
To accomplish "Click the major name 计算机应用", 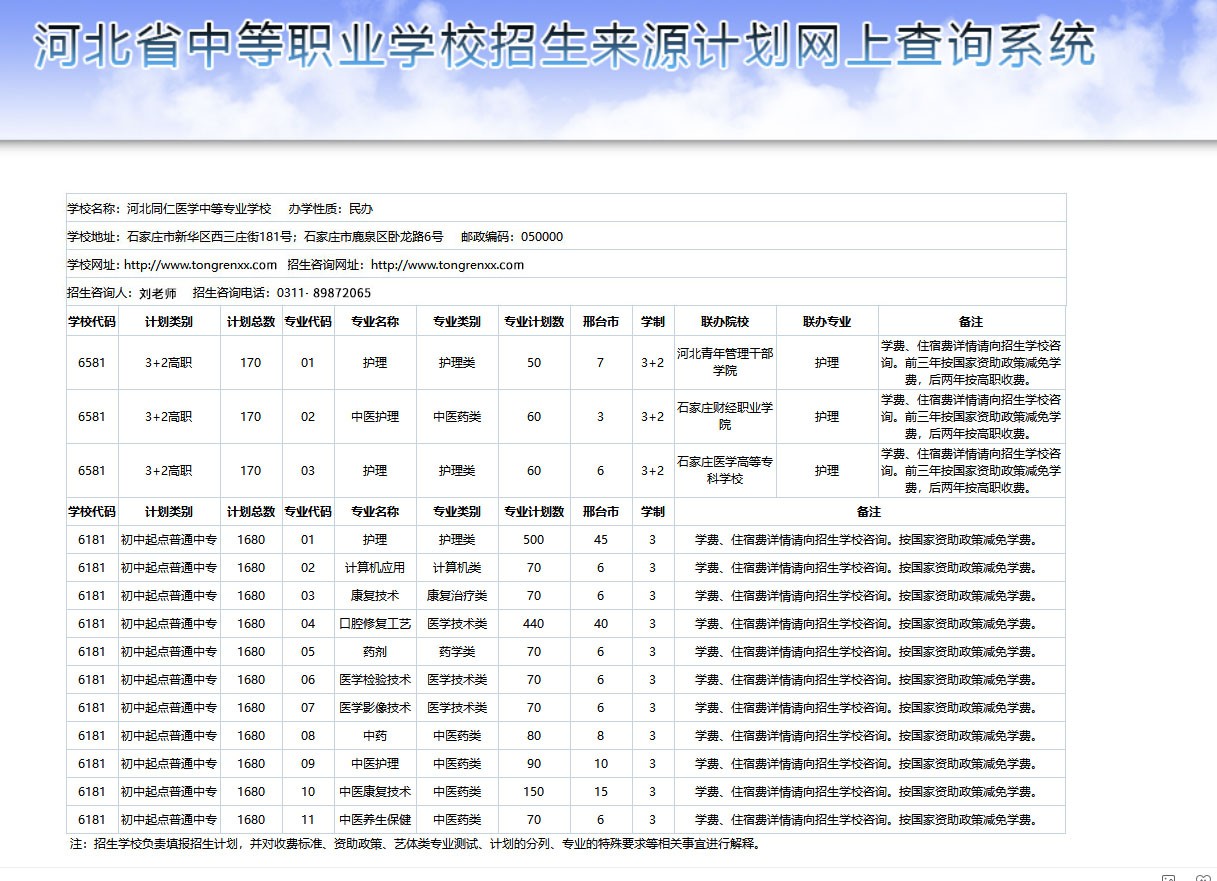I will [x=375, y=568].
